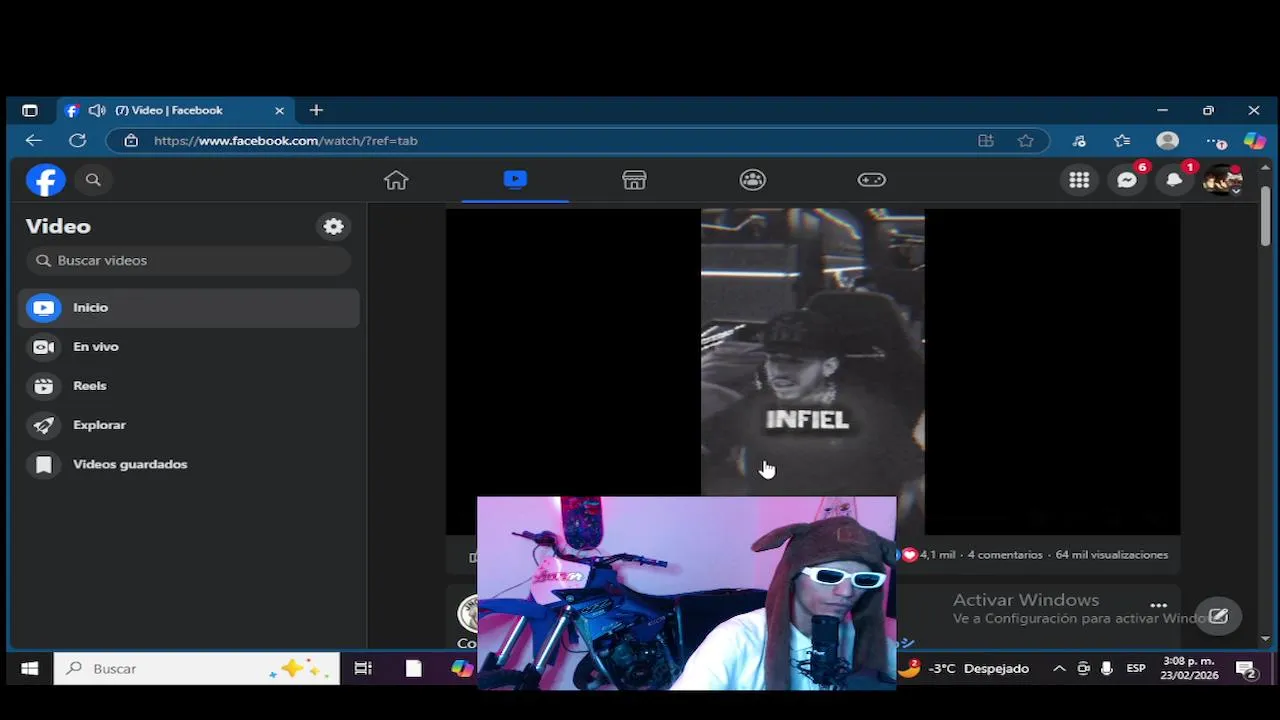This screenshot has height=720, width=1280.
Task: Open the Windows Start menu
Action: tap(29, 668)
